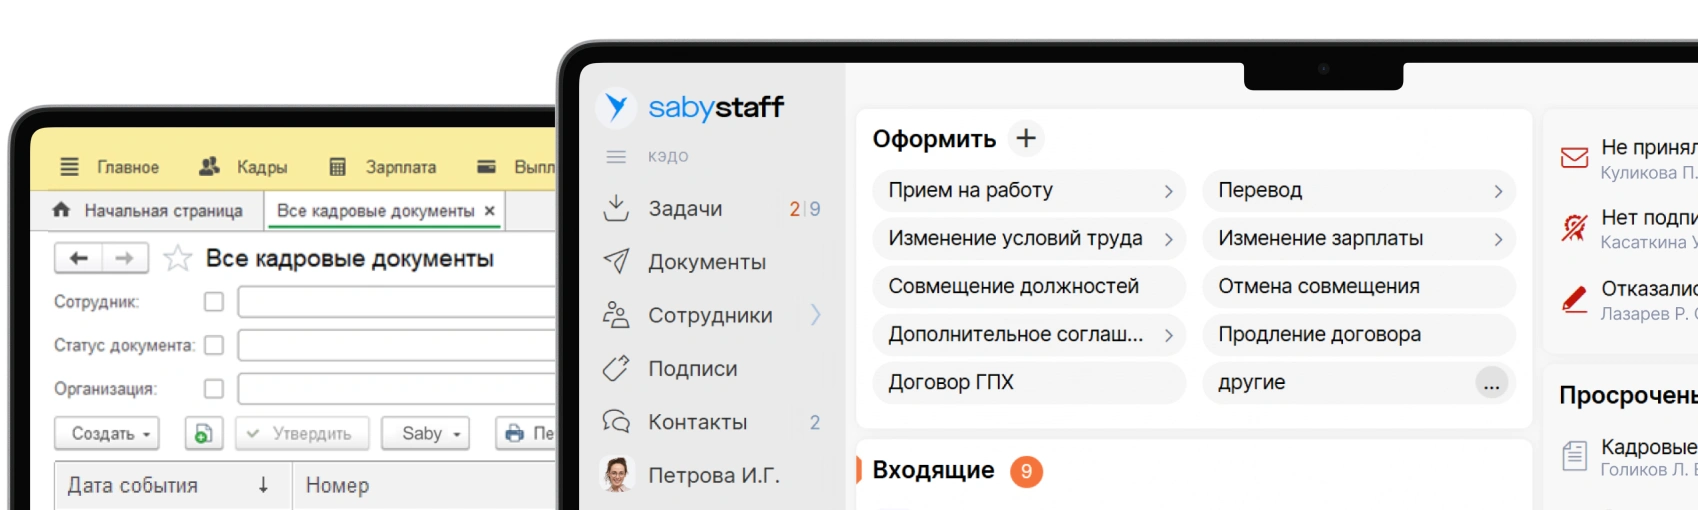Click the Задачи counter 2|9
Image resolution: width=1698 pixels, height=510 pixels.
(x=805, y=209)
